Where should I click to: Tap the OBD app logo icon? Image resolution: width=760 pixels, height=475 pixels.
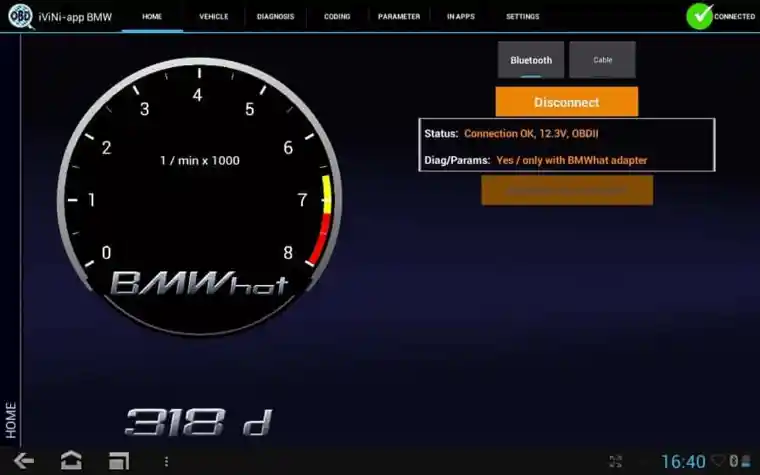[21, 16]
